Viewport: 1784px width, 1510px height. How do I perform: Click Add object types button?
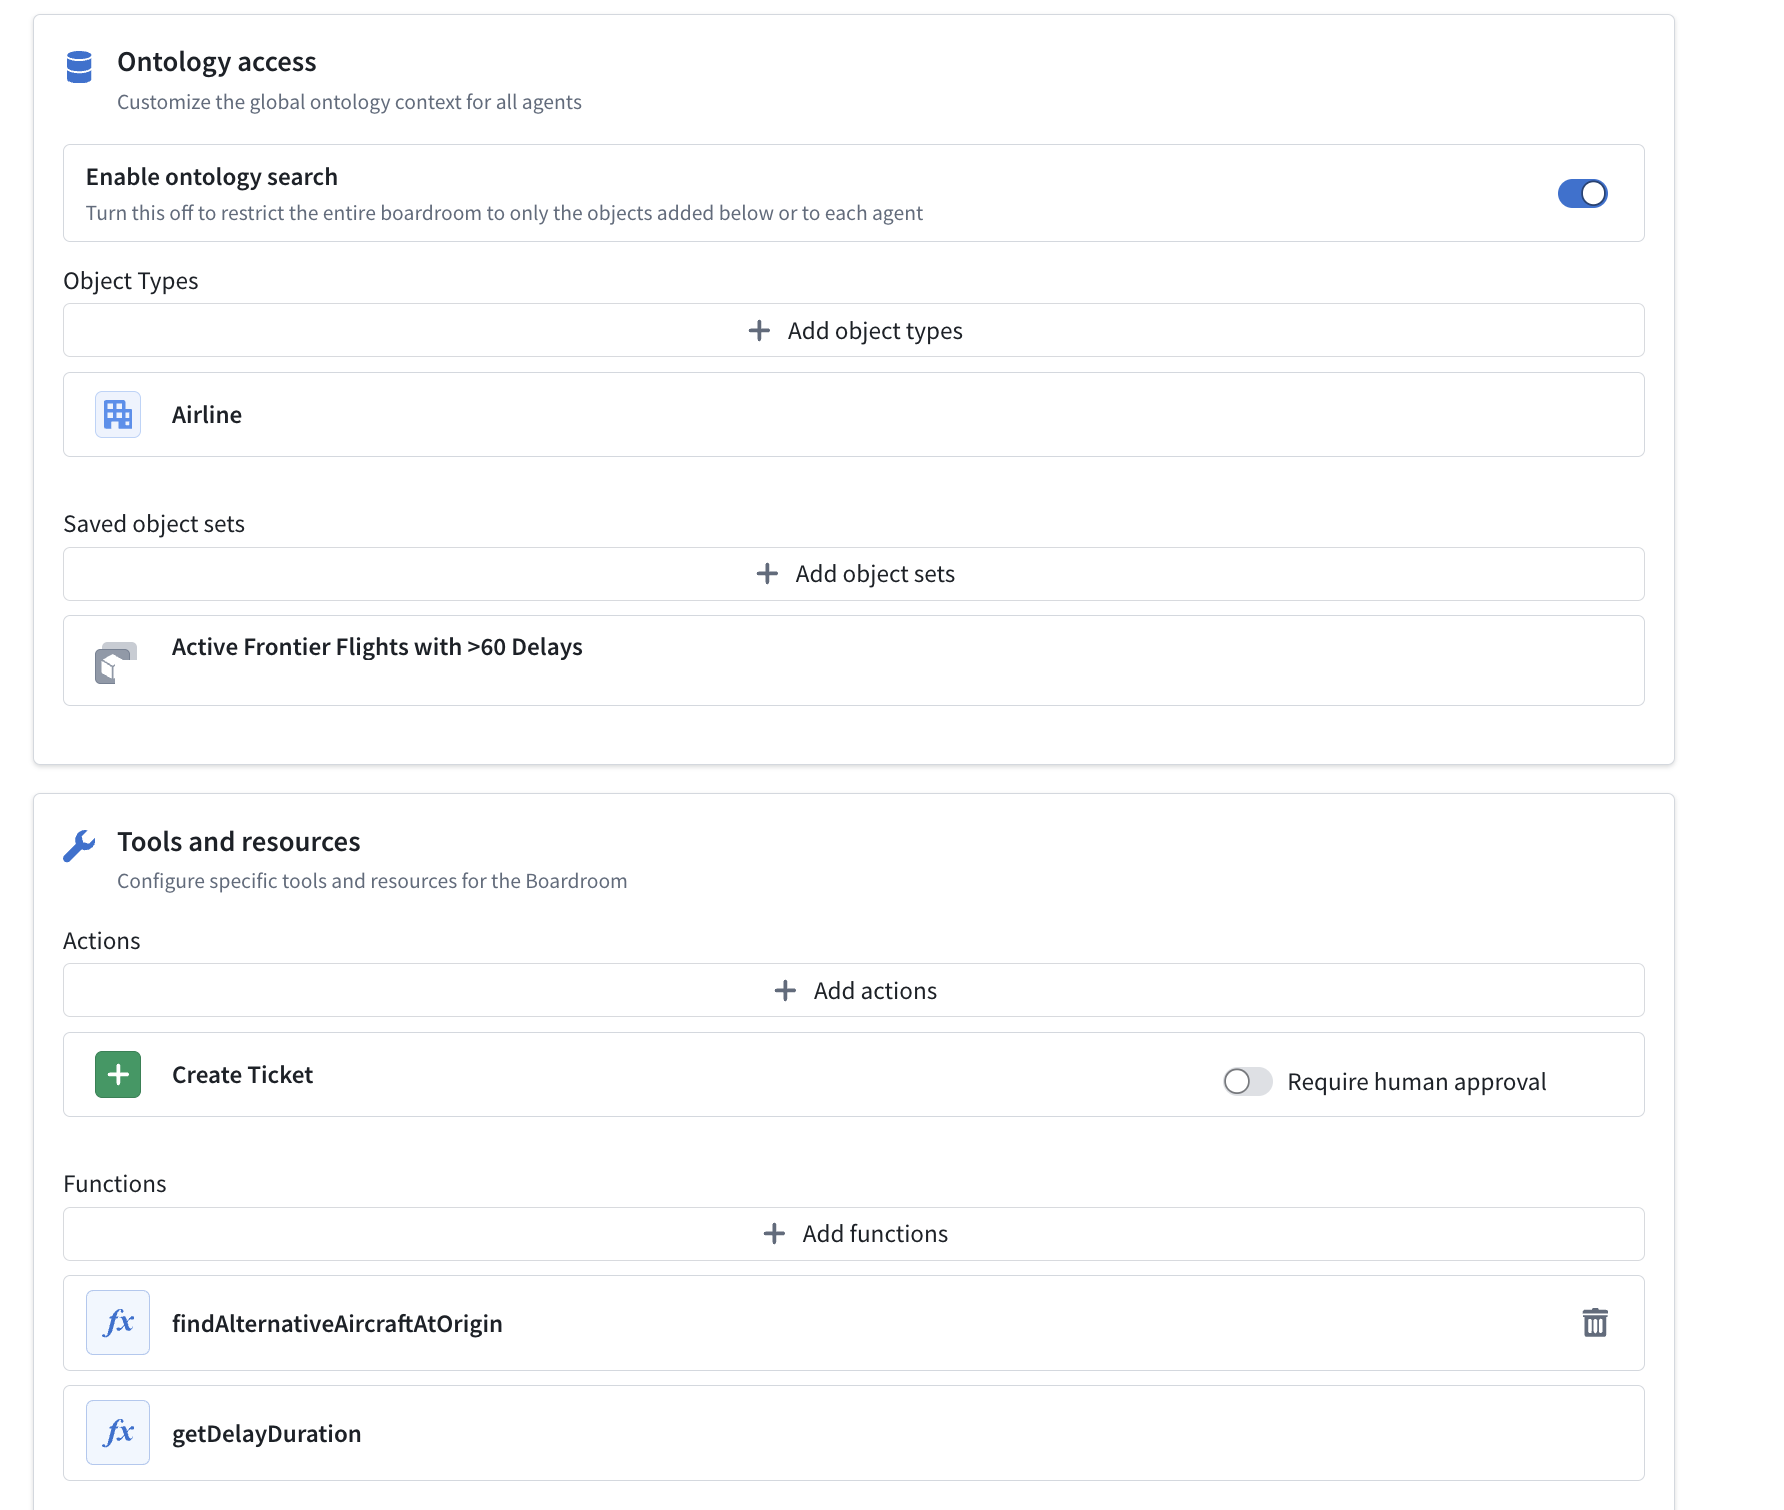pos(854,330)
